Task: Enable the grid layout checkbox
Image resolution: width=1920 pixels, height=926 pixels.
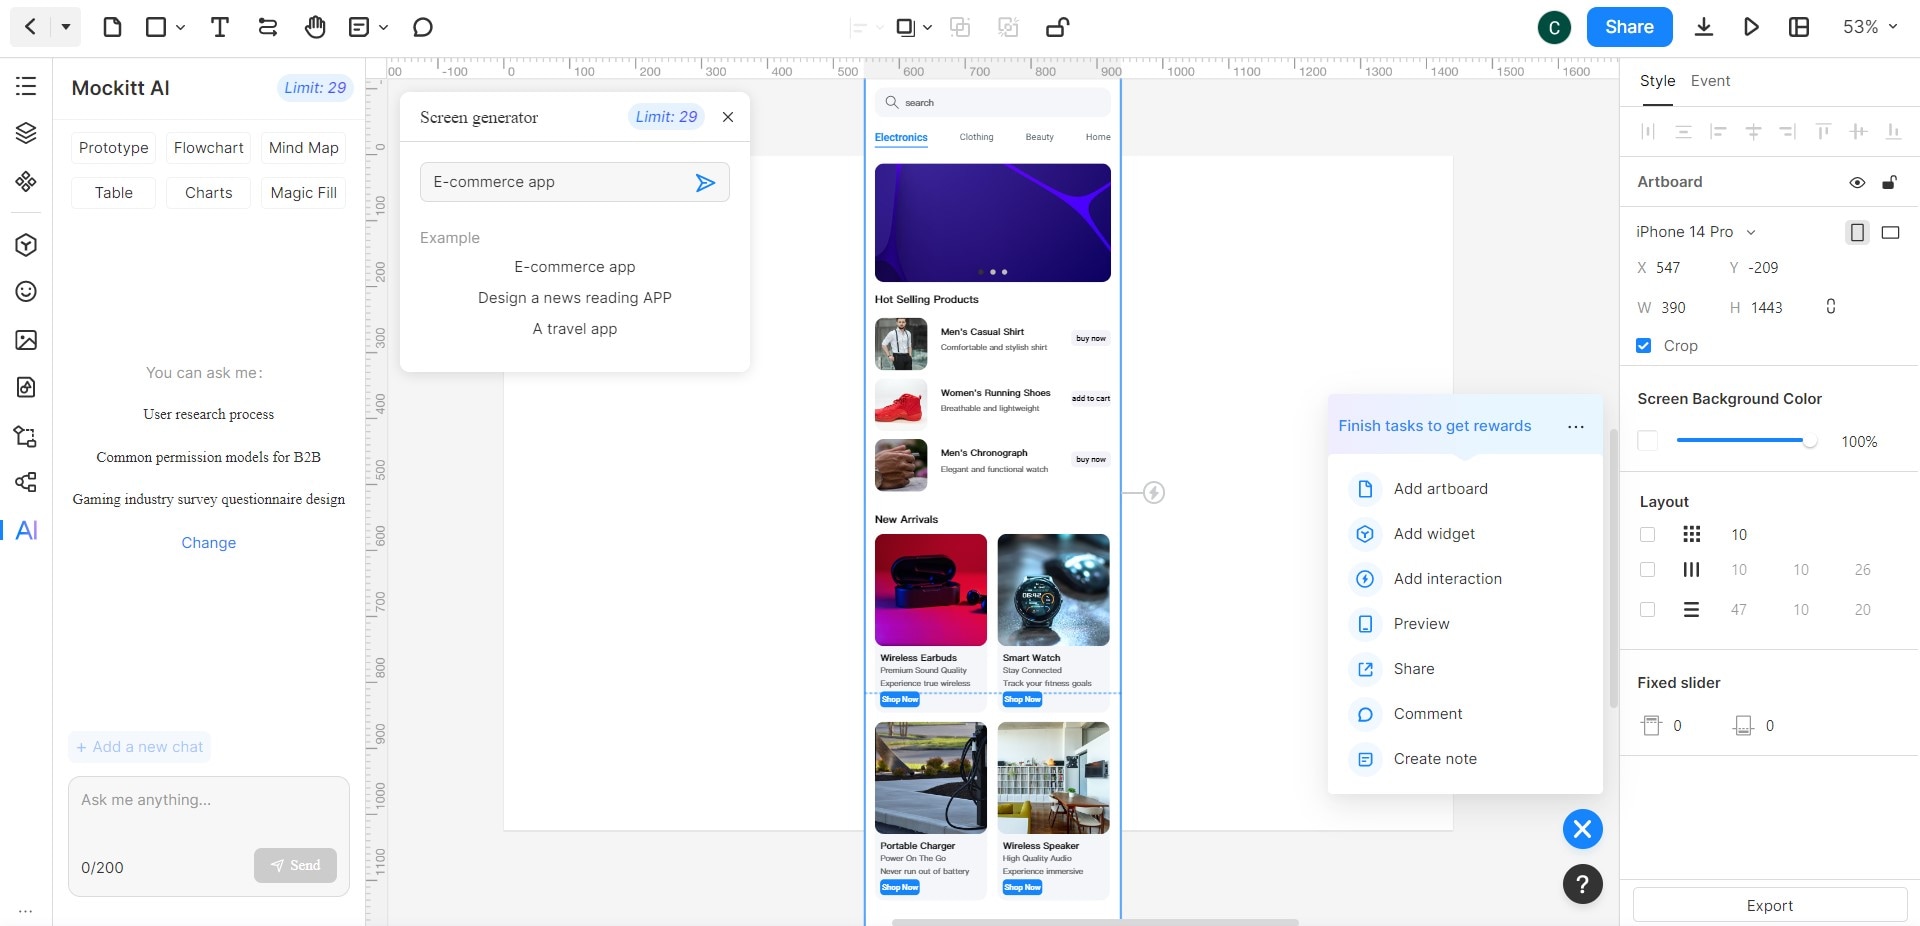Action: coord(1647,535)
